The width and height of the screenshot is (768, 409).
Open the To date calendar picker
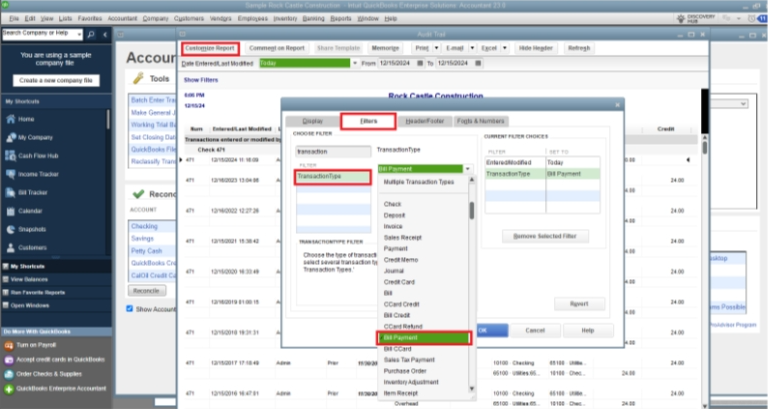pos(478,63)
